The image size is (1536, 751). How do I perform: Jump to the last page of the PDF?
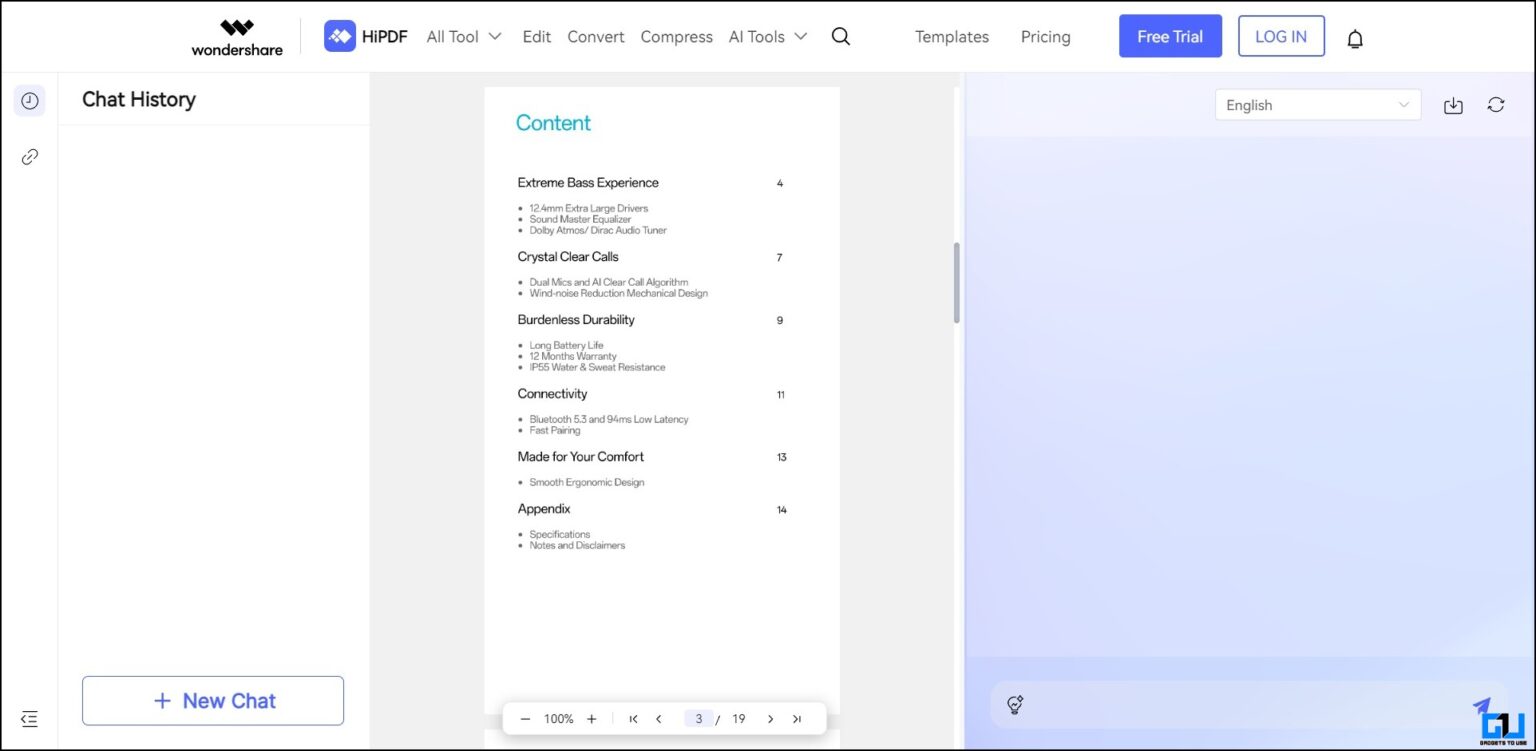pos(797,718)
